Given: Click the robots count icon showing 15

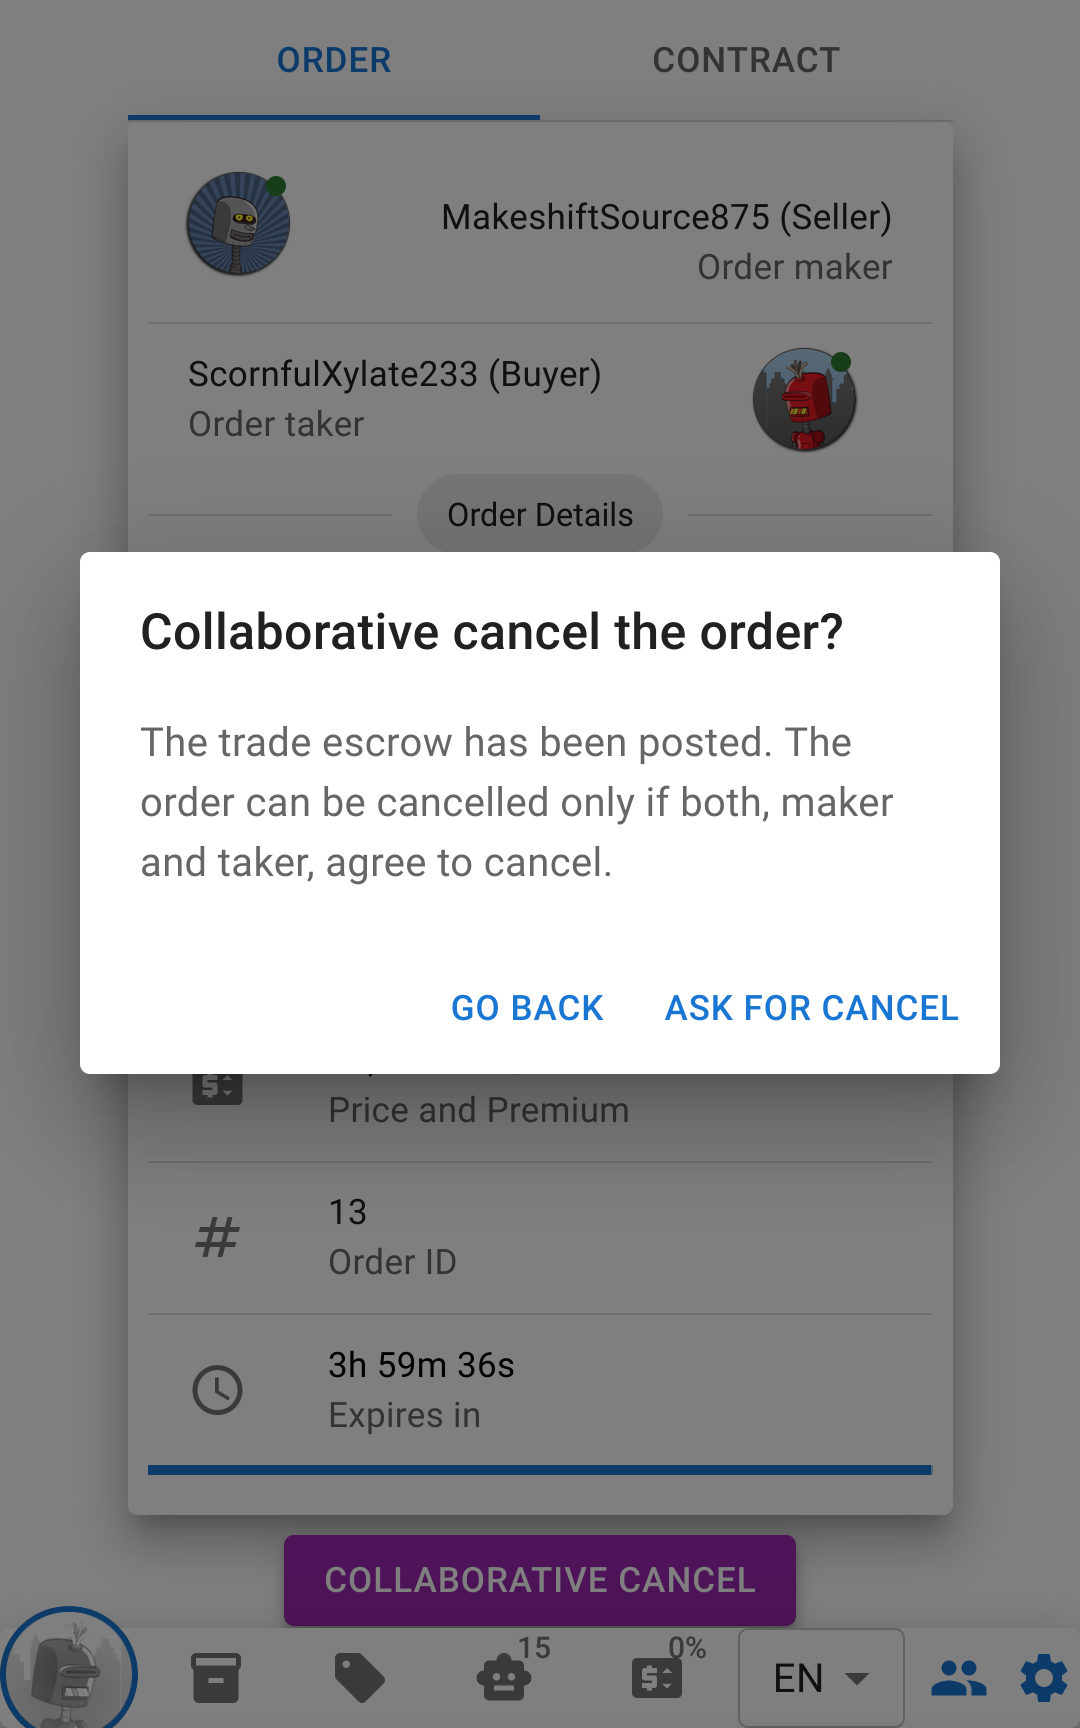Looking at the screenshot, I should (505, 1678).
